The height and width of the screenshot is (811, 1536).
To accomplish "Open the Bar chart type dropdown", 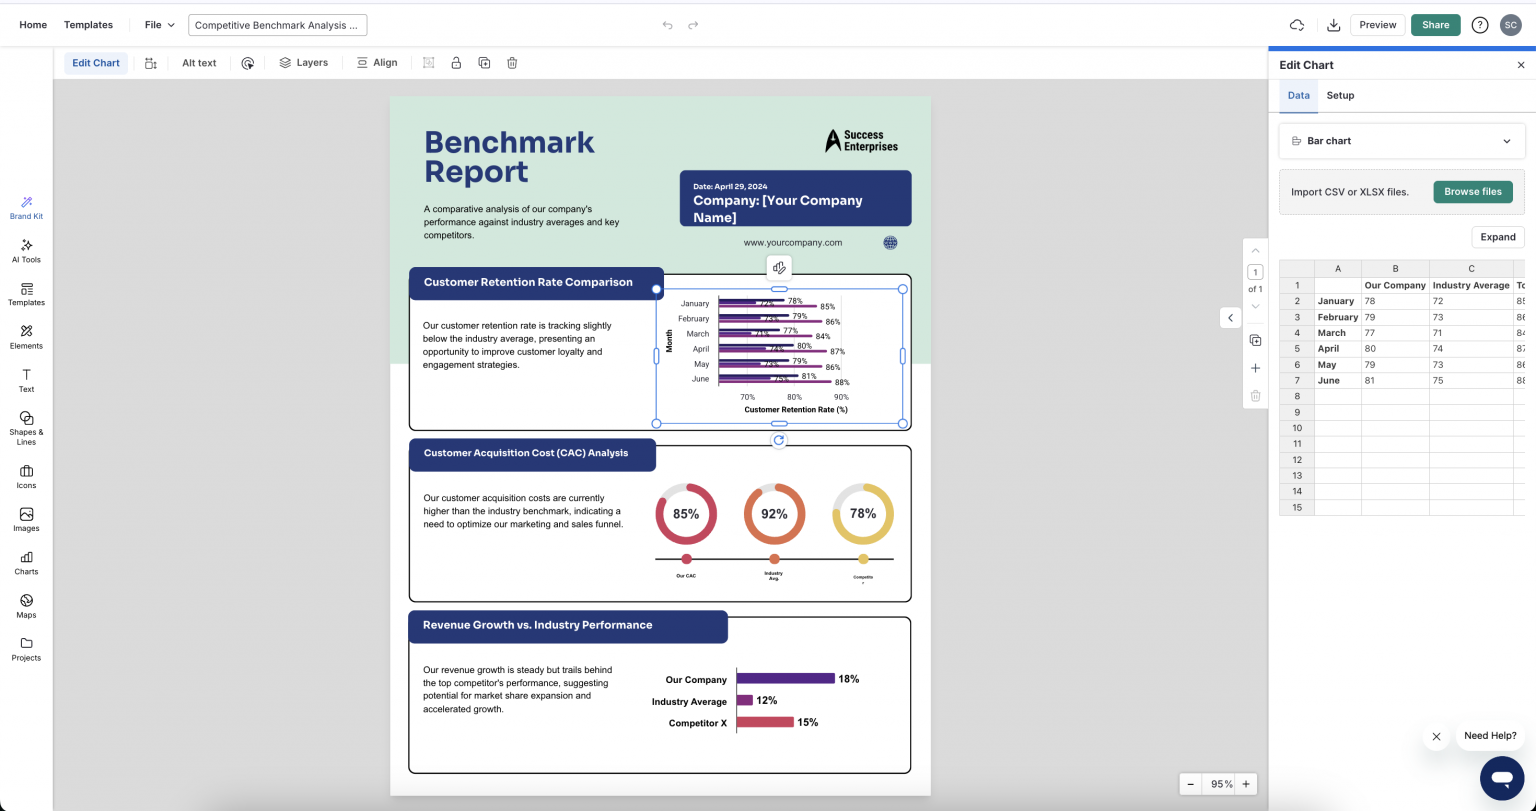I will [1401, 140].
